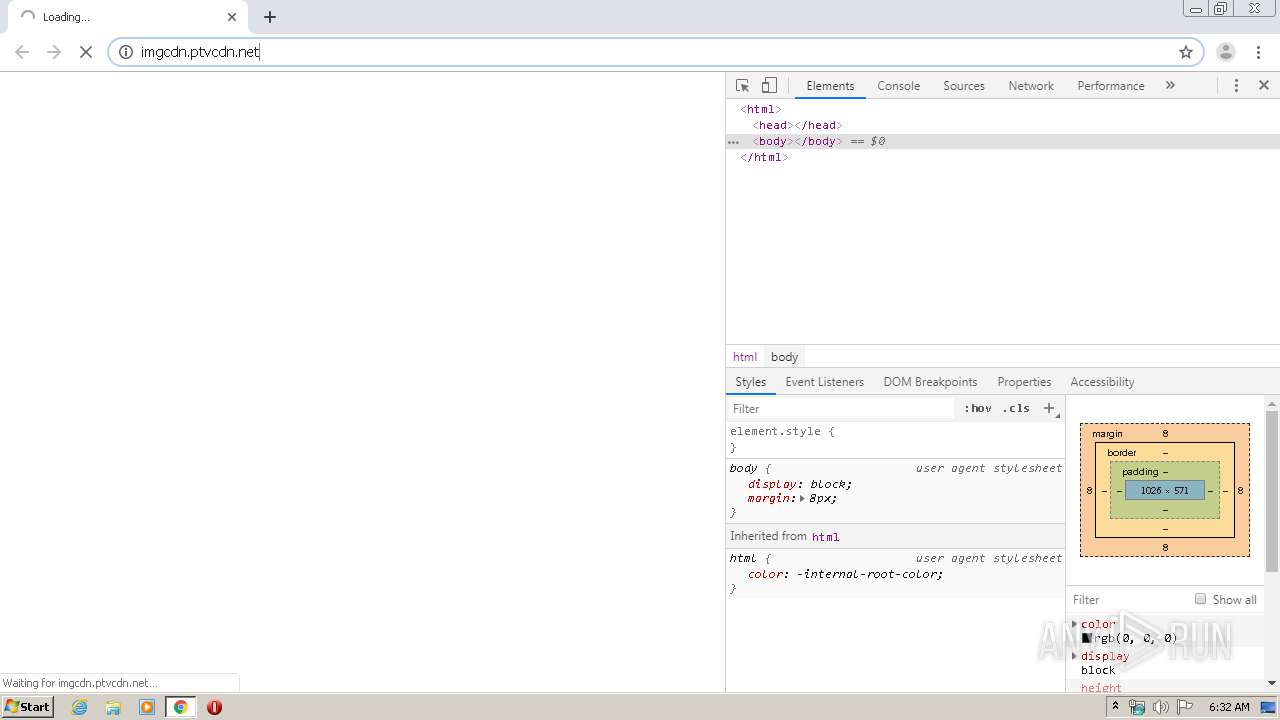Click element.style rule block
The width and height of the screenshot is (1280, 720).
tap(895, 439)
